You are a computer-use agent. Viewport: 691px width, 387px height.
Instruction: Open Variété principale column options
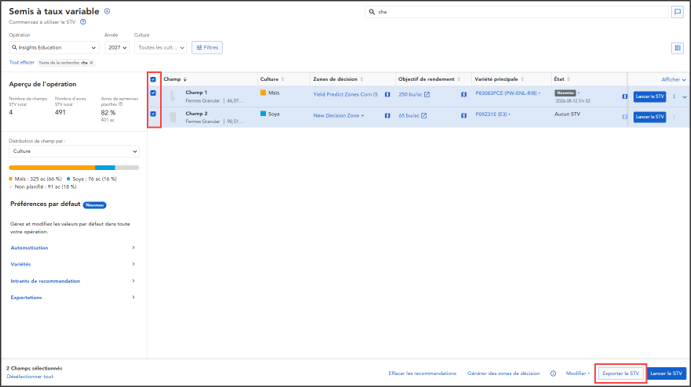[x=522, y=79]
